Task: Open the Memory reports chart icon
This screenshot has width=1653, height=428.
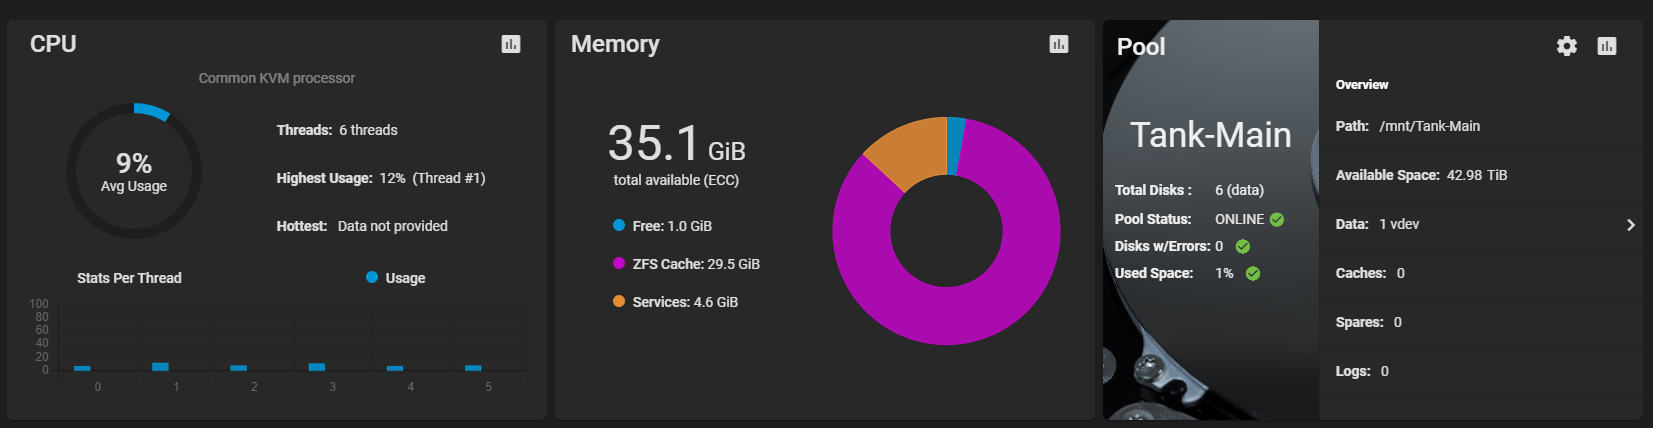Action: point(1059,44)
